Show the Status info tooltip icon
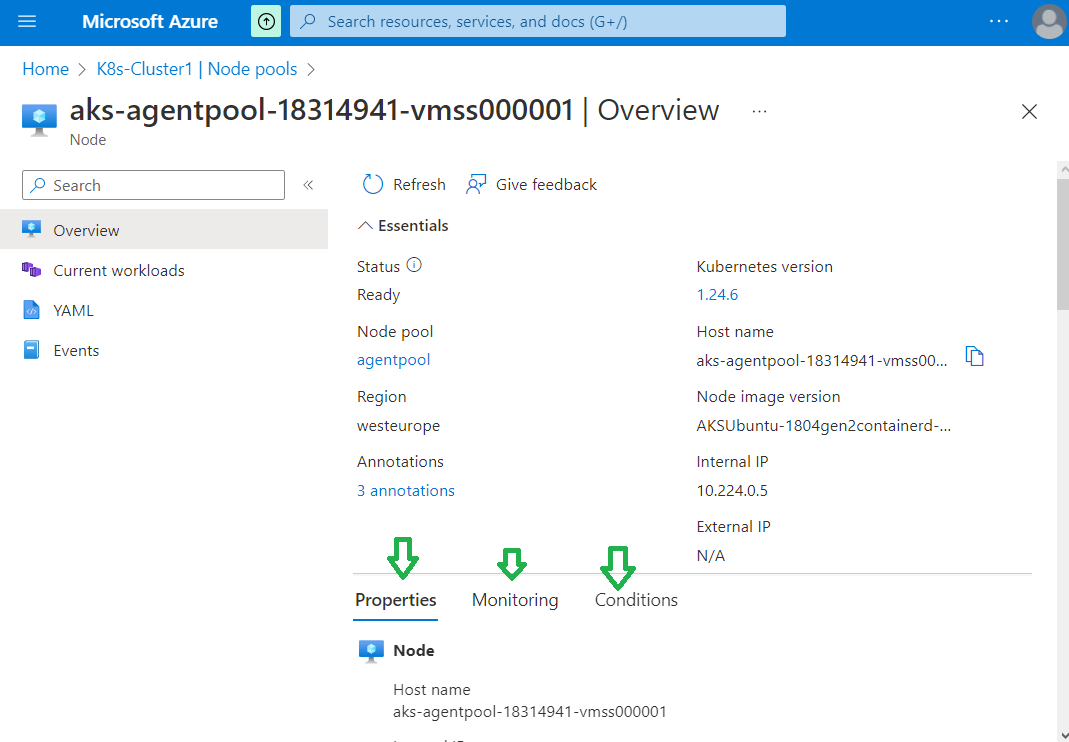1069x742 pixels. [x=414, y=265]
